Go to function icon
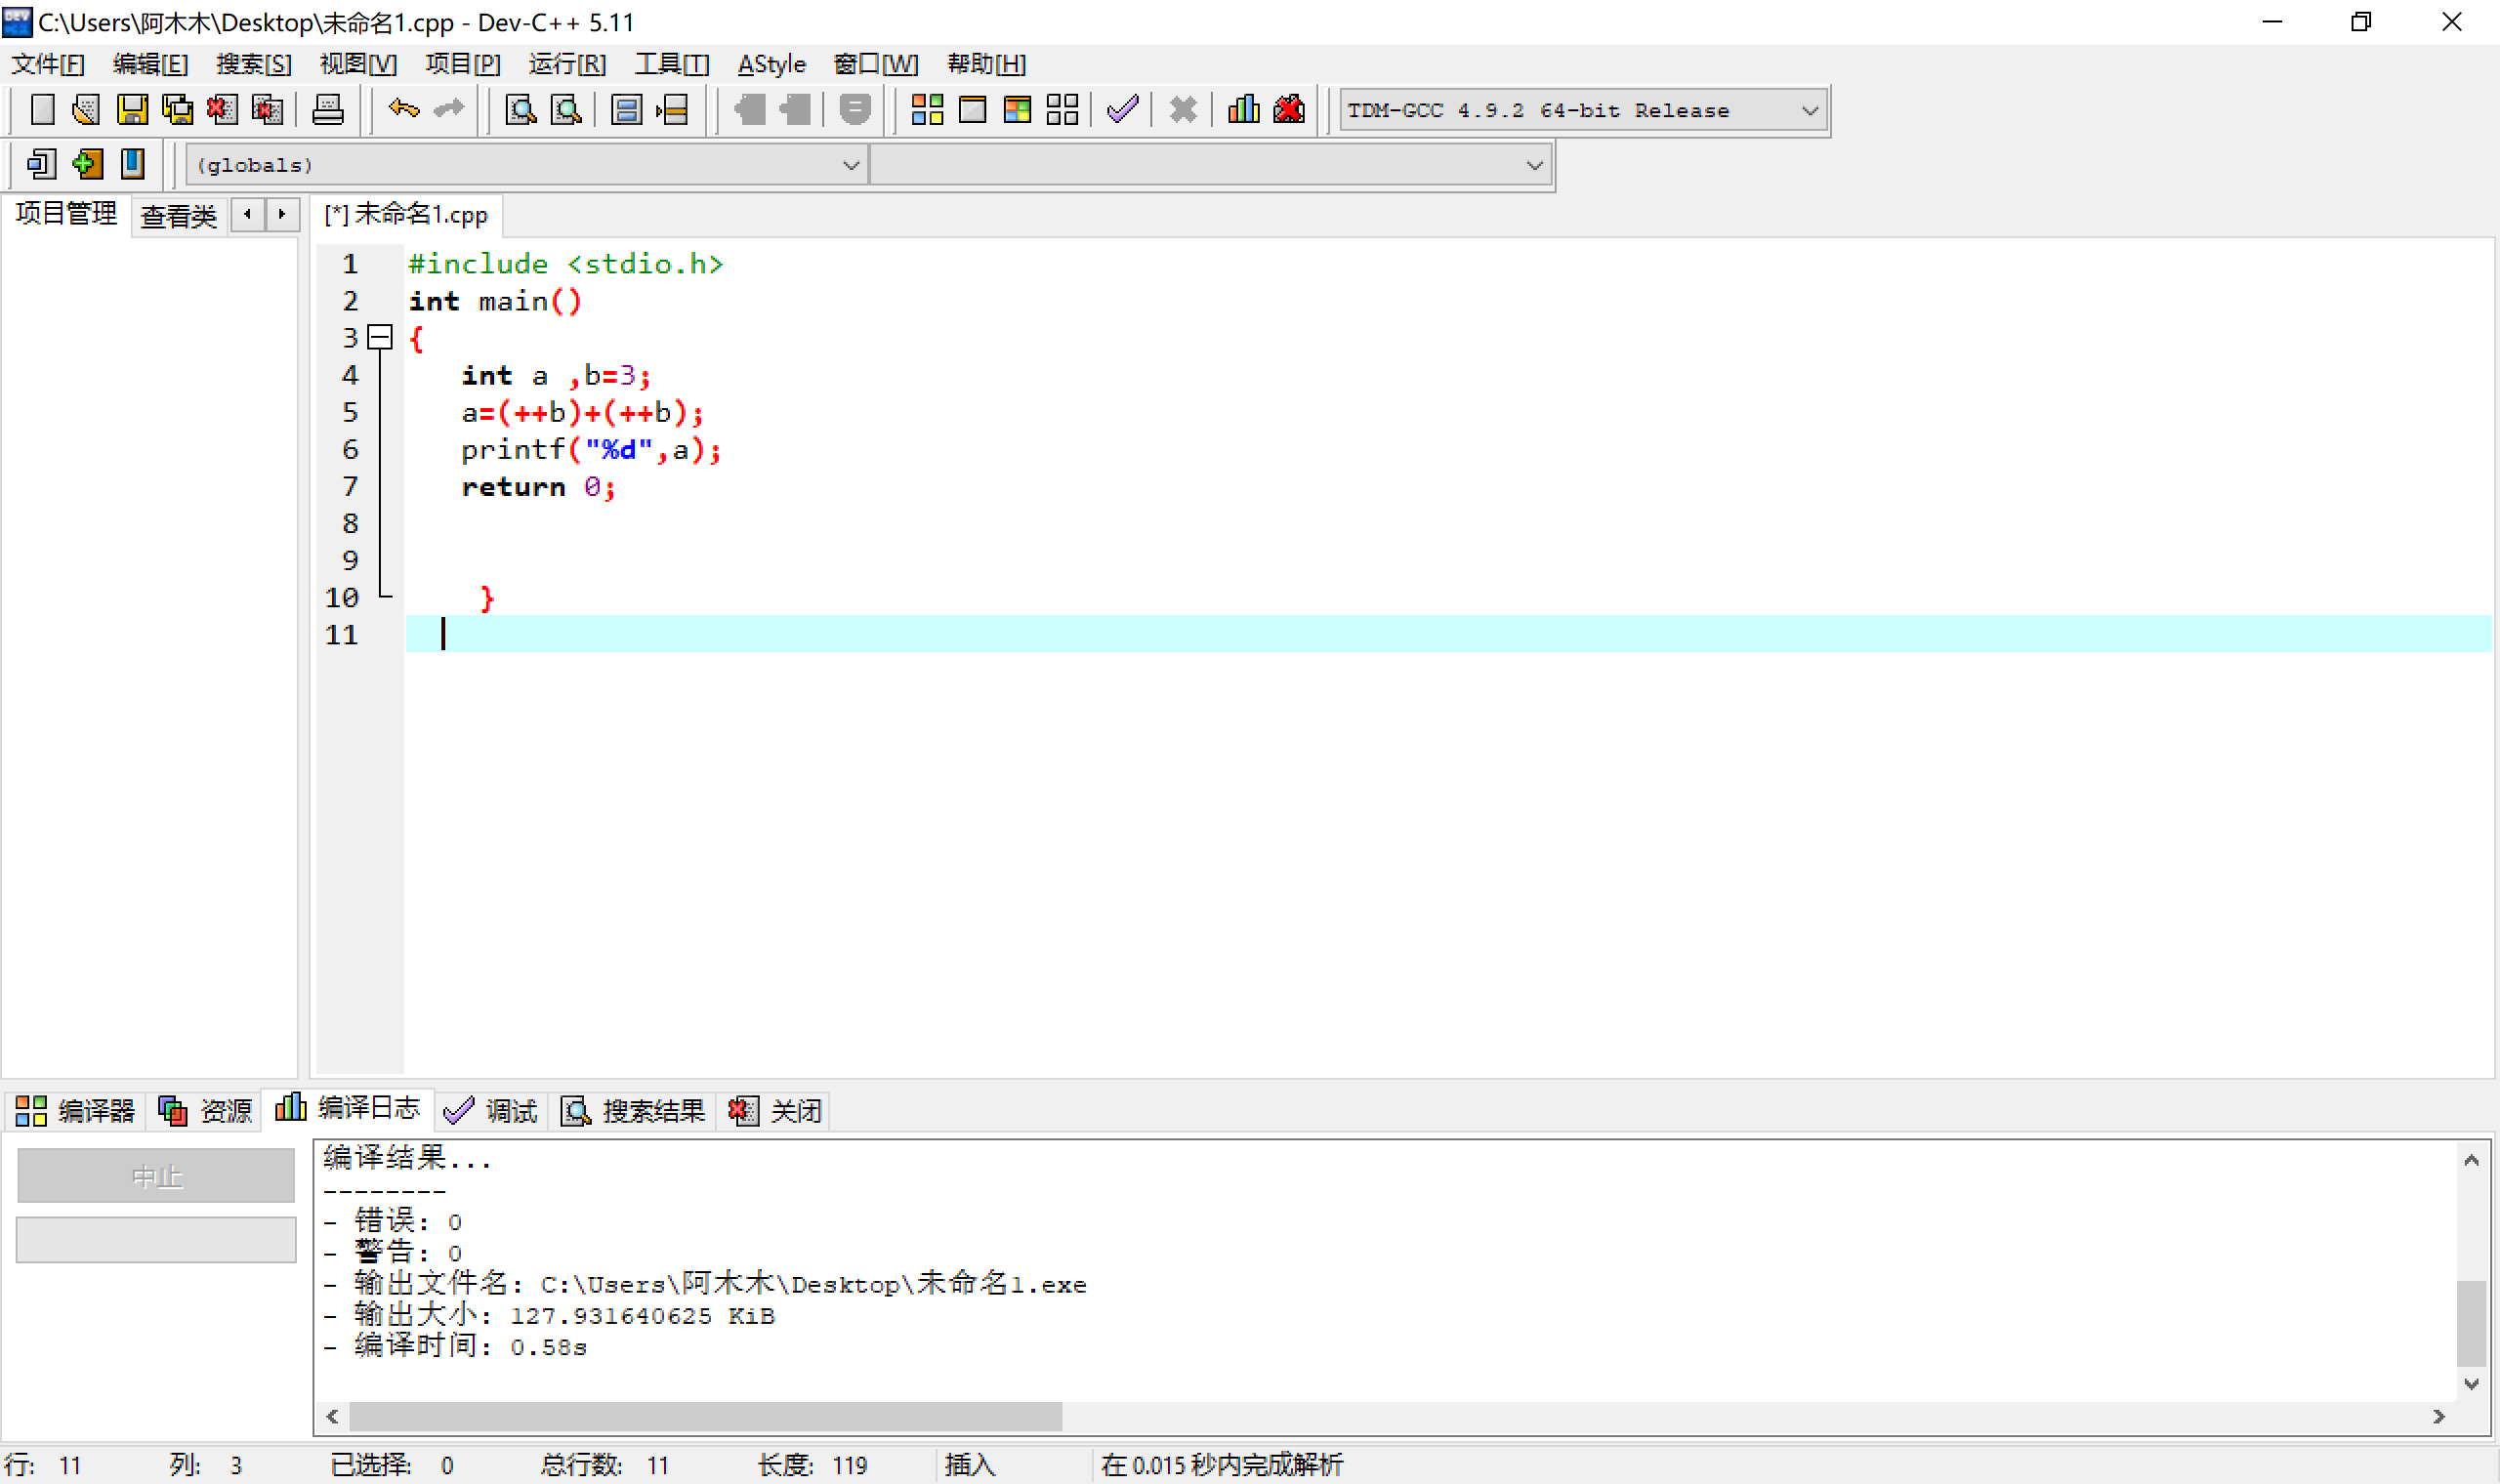2500x1484 pixels. pyautogui.click(x=626, y=109)
